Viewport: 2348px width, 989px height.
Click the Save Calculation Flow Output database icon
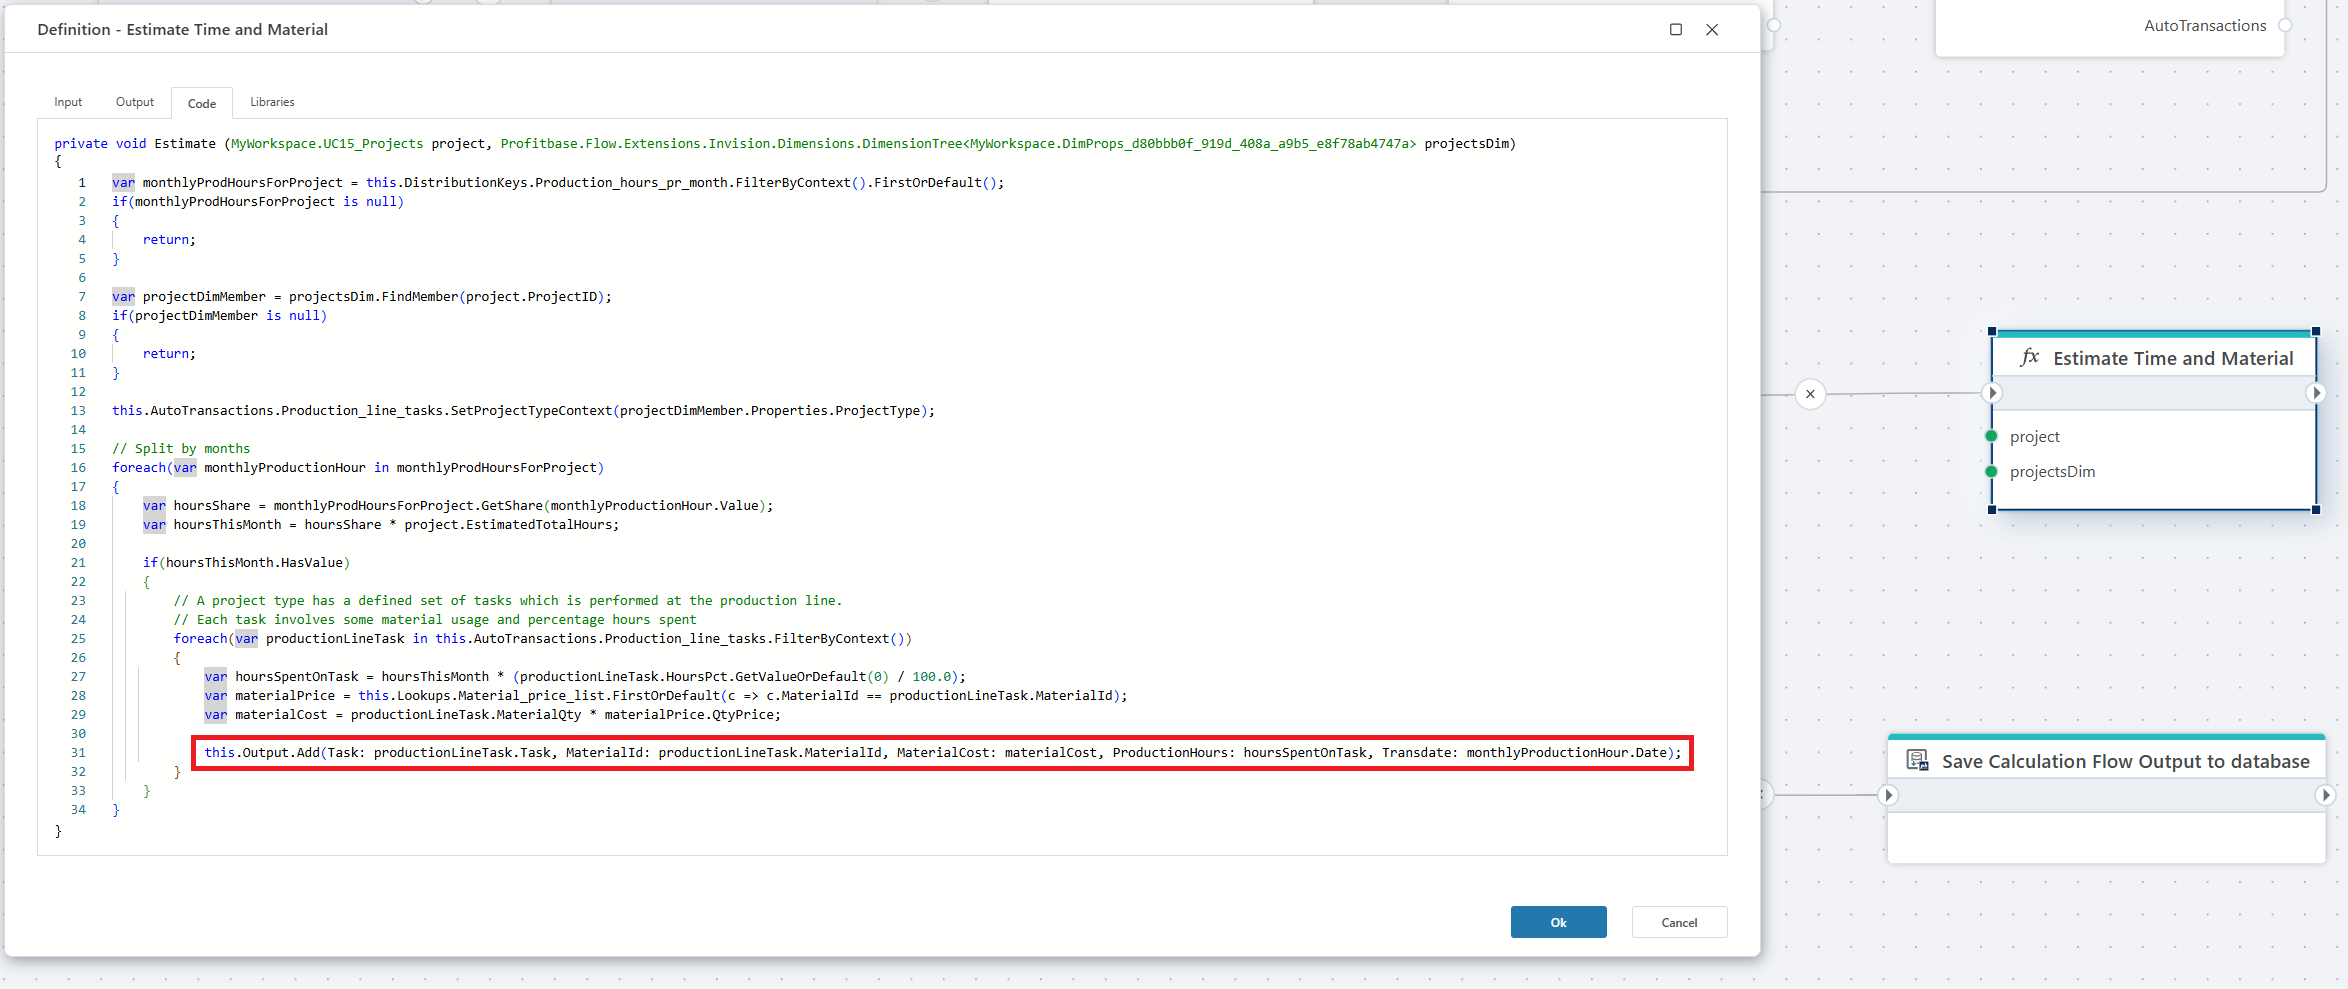pyautogui.click(x=1917, y=761)
